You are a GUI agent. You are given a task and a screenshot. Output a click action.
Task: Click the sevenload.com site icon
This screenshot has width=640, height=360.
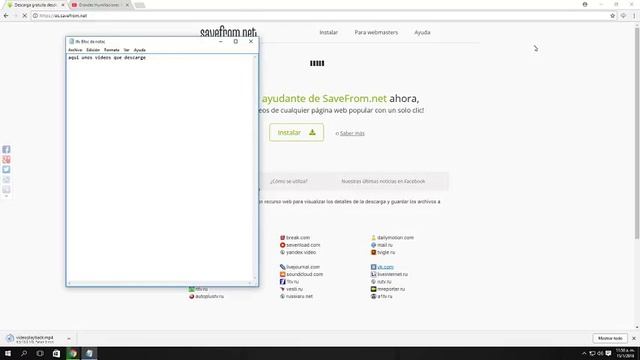[282, 245]
